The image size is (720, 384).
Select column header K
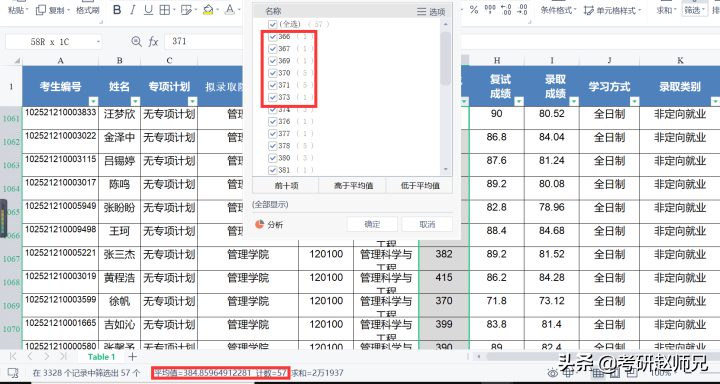tap(680, 61)
